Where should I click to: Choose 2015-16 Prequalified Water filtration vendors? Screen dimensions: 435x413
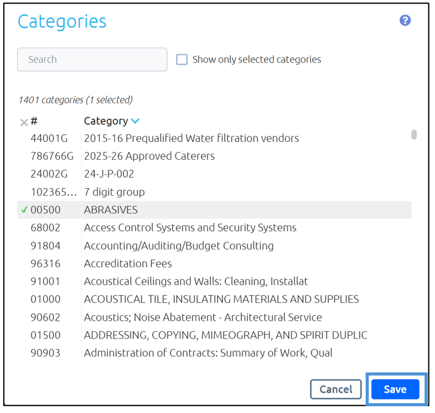tap(214, 138)
